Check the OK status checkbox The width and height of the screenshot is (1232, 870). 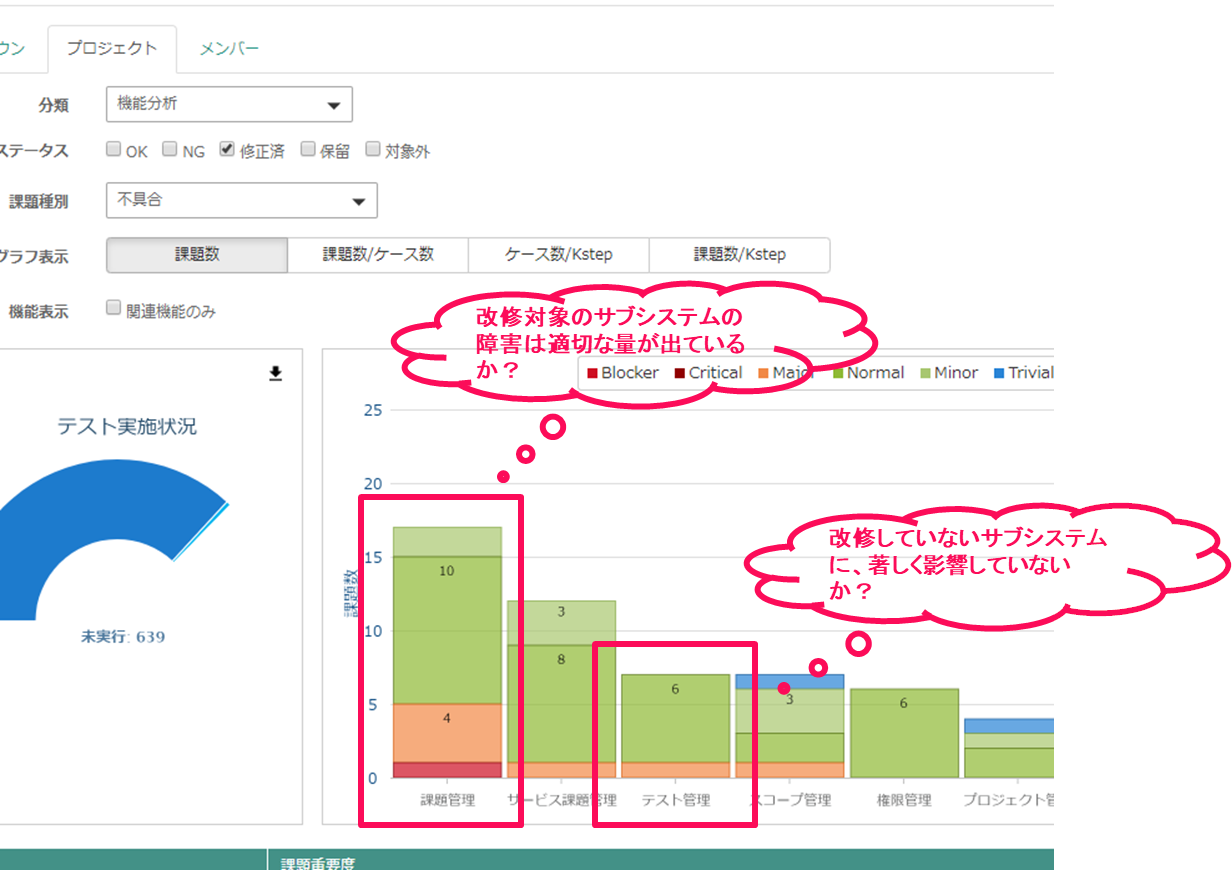click(x=114, y=150)
